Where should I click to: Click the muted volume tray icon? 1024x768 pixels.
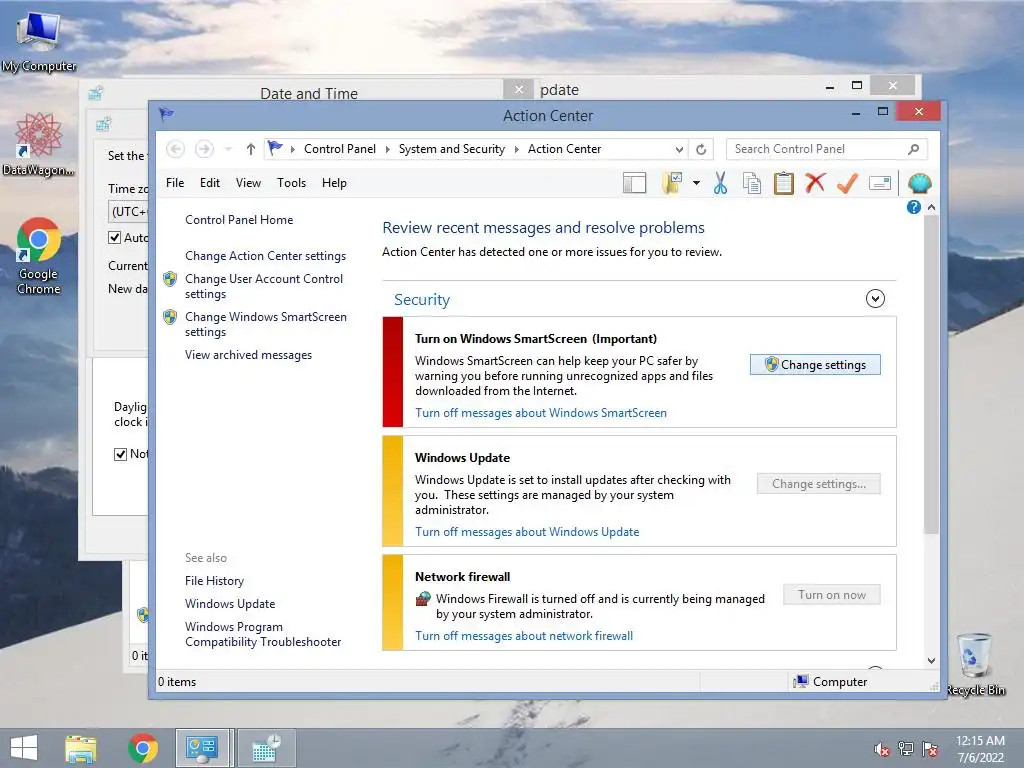(x=882, y=749)
